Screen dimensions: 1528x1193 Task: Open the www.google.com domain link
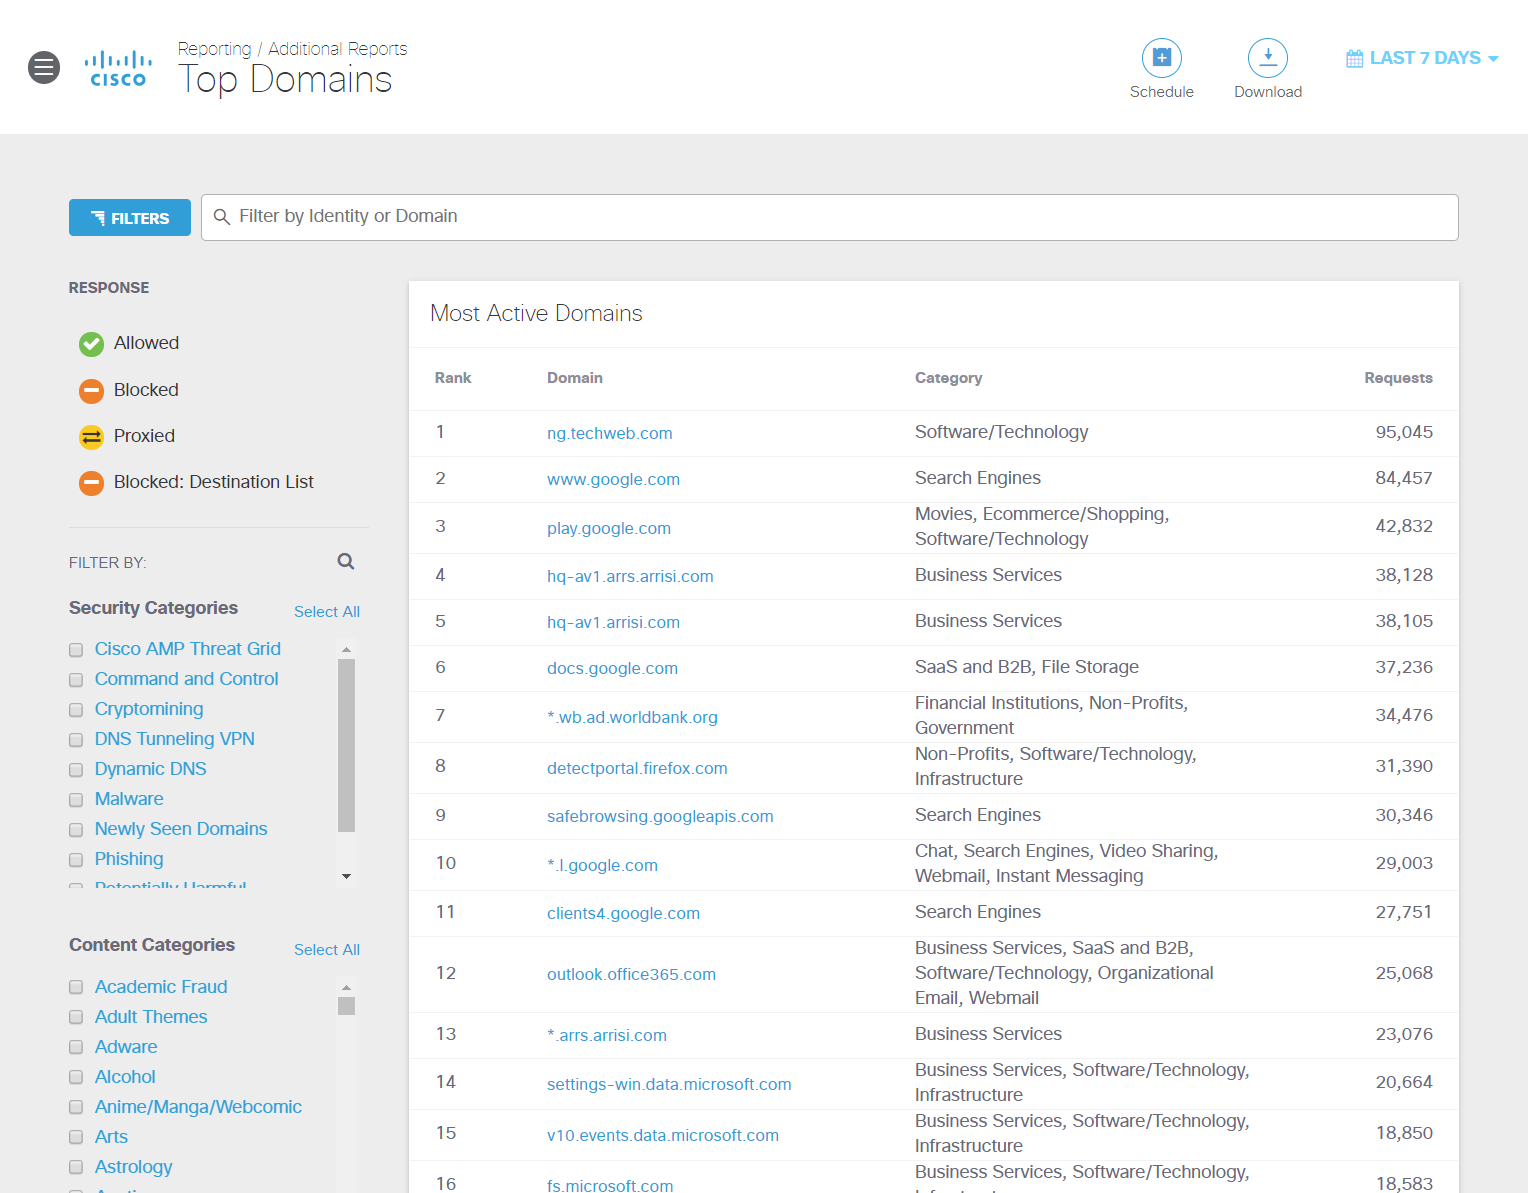coord(613,479)
